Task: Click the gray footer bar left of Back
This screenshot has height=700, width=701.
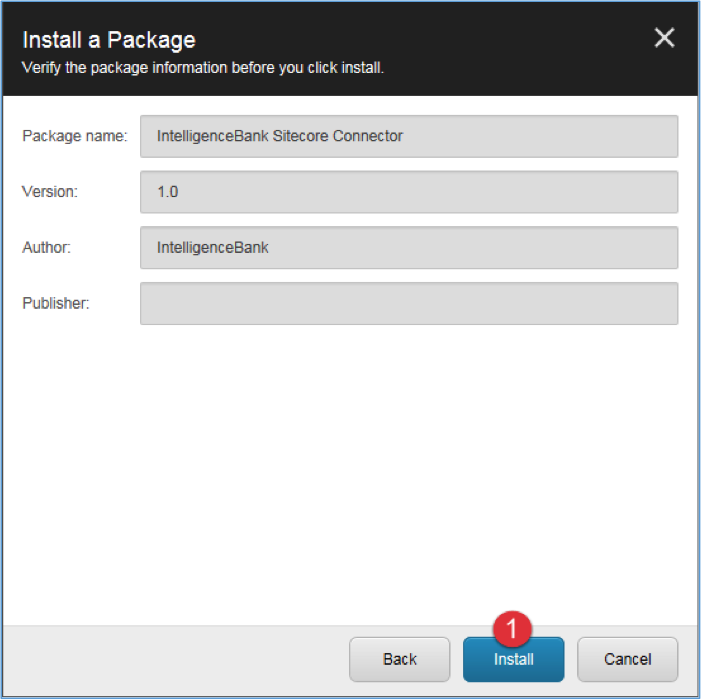Action: [174, 659]
